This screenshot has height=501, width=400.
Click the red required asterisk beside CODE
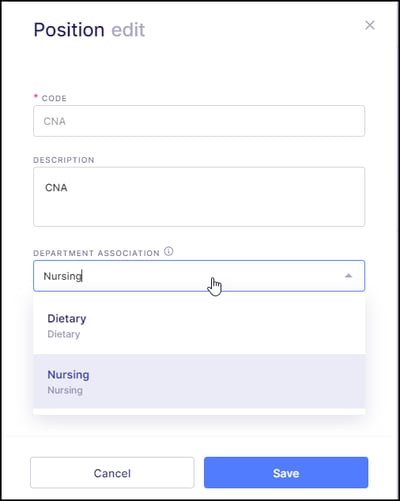point(36,97)
